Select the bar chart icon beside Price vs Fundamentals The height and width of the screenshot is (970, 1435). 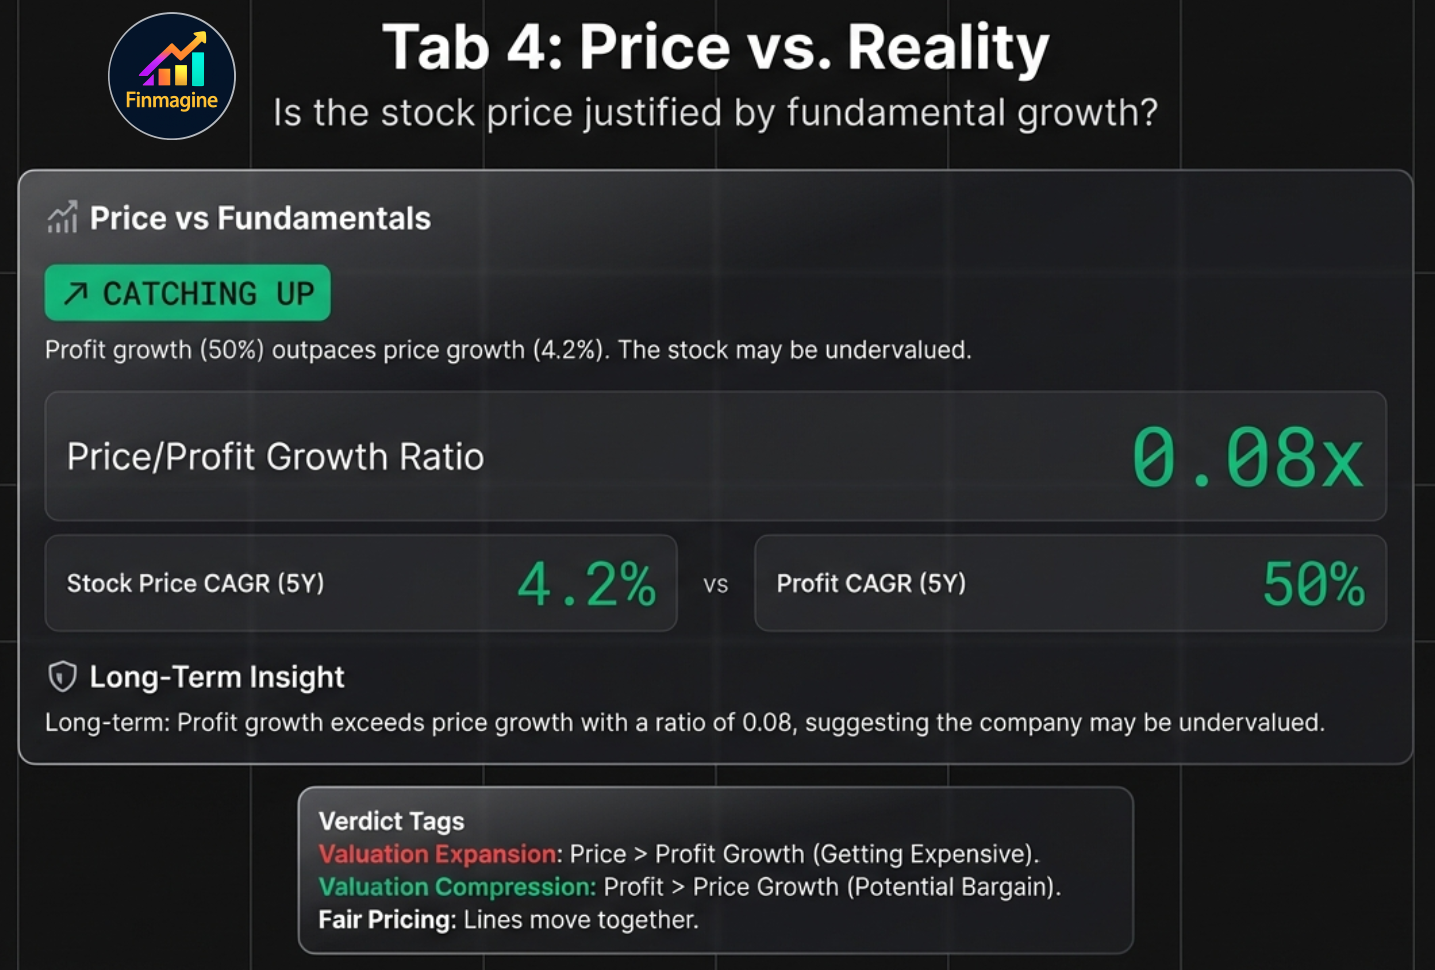[63, 217]
